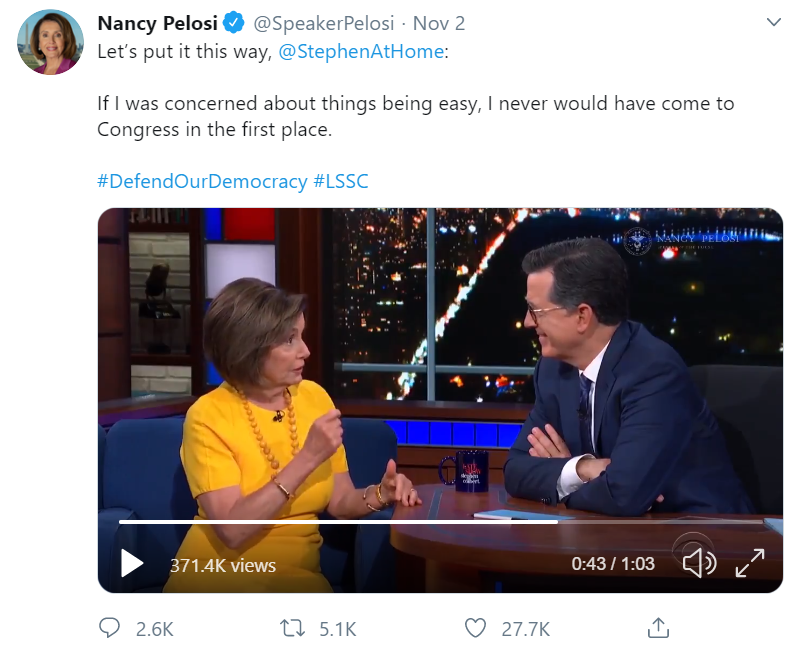Click the 371.4K views count
The image size is (799, 650).
click(222, 565)
